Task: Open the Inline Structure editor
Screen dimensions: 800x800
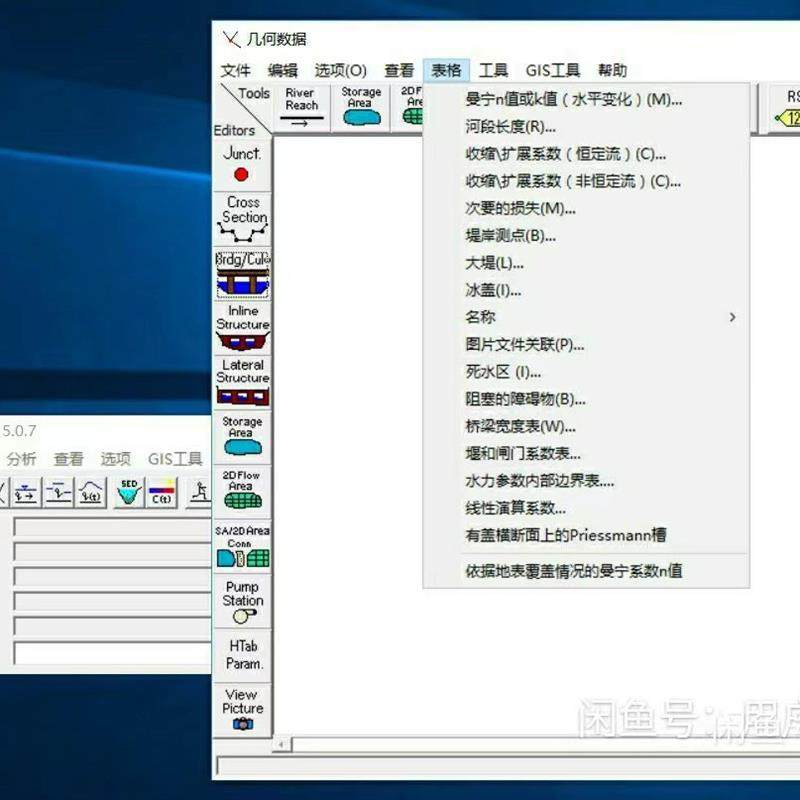Action: coord(242,328)
